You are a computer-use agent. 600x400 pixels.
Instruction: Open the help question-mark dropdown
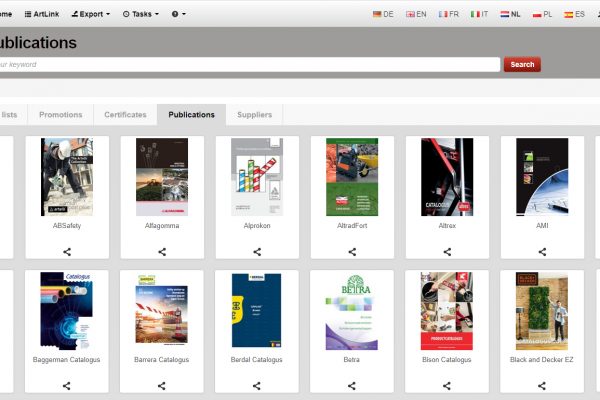click(x=178, y=15)
